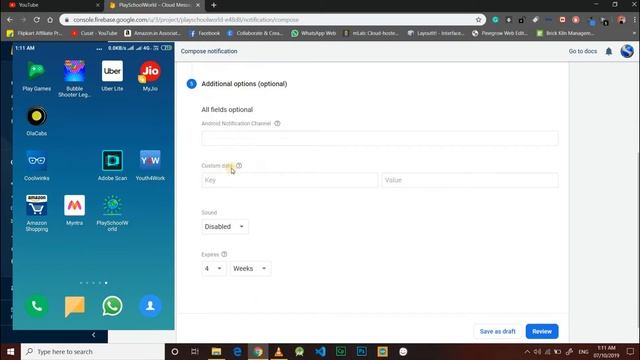Open Go to docs link
This screenshot has width=640, height=360.
point(582,51)
